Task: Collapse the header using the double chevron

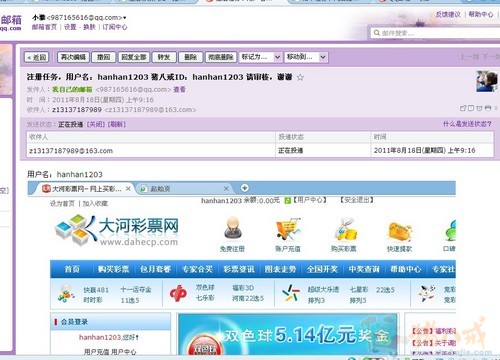Action: click(x=496, y=108)
